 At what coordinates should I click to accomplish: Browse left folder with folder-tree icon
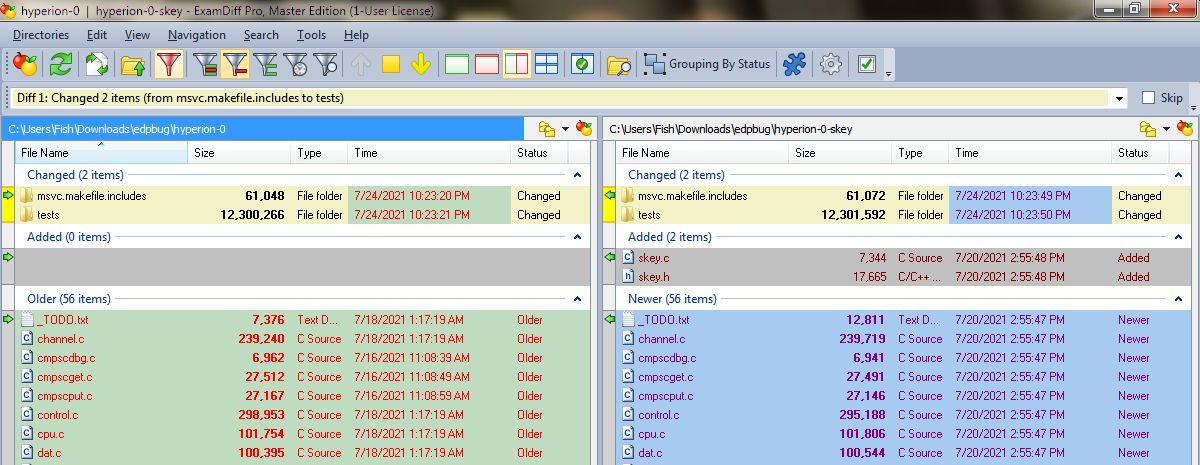547,129
